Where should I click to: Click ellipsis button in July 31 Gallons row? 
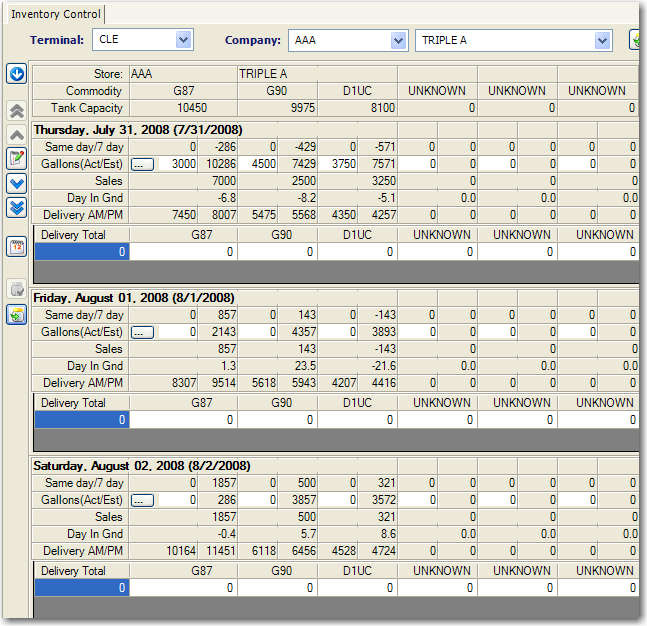pyautogui.click(x=143, y=164)
